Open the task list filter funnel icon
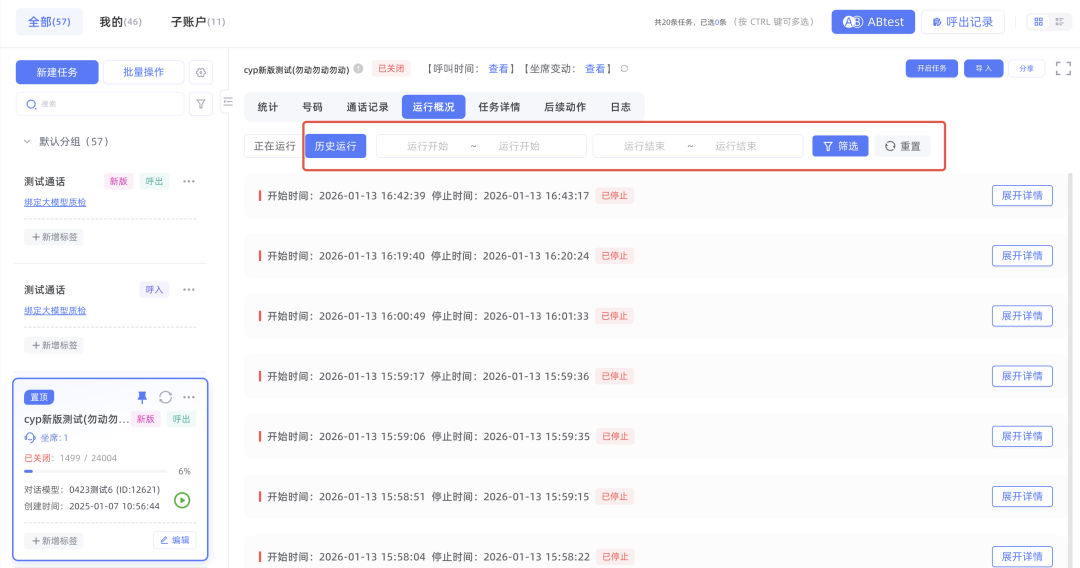This screenshot has height=568, width=1080. click(201, 104)
